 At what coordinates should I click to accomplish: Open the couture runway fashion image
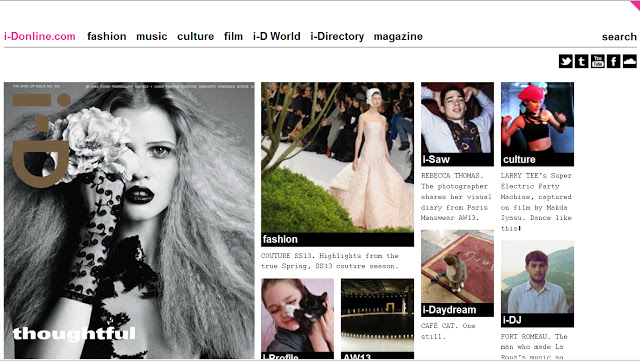click(338, 158)
